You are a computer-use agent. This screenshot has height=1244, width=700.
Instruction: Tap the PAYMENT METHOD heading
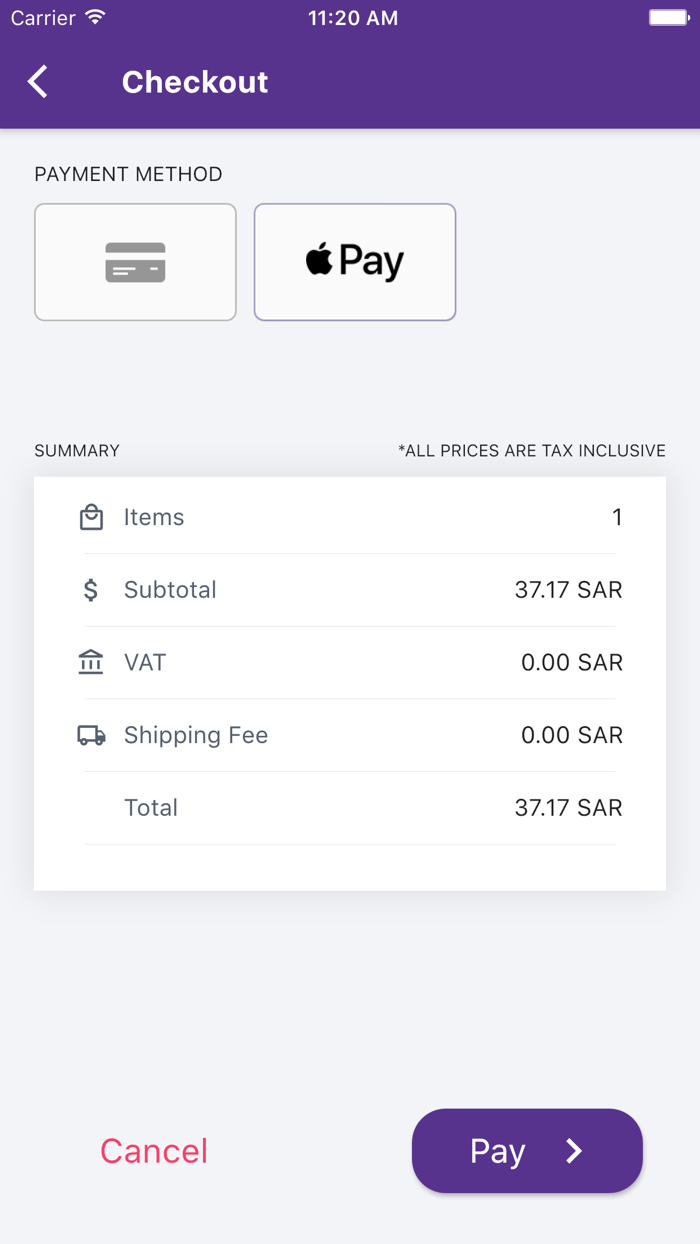click(x=128, y=174)
